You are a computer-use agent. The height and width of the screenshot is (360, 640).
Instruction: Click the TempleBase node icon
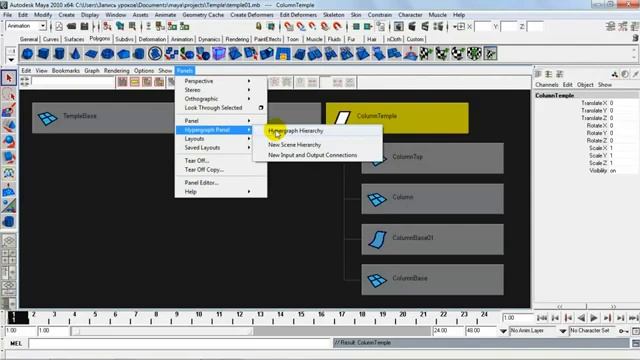pyautogui.click(x=47, y=118)
